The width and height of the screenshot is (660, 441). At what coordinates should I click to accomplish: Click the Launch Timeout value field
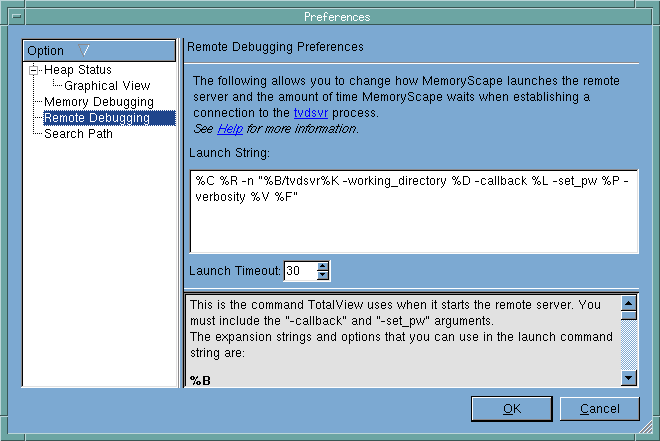(x=299, y=271)
